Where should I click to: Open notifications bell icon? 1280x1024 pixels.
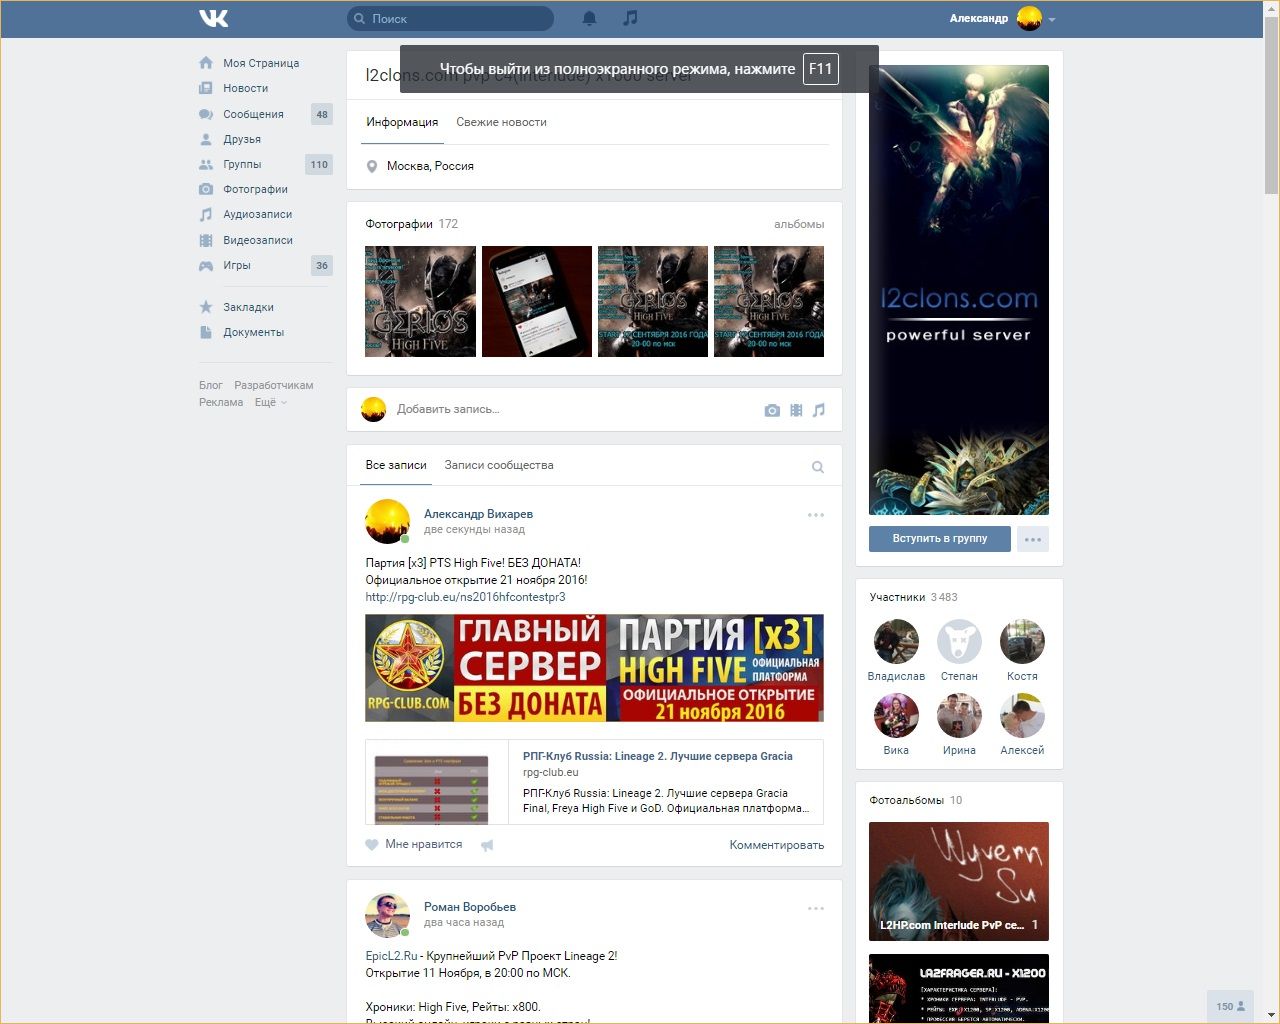[589, 18]
